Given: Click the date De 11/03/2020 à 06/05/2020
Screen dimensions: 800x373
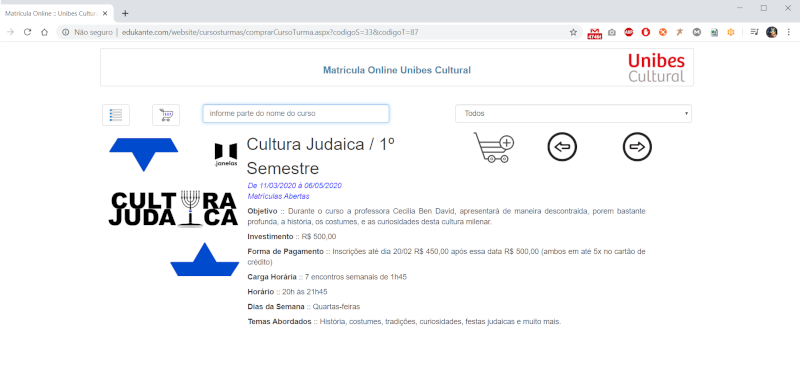Looking at the screenshot, I should pyautogui.click(x=294, y=185).
